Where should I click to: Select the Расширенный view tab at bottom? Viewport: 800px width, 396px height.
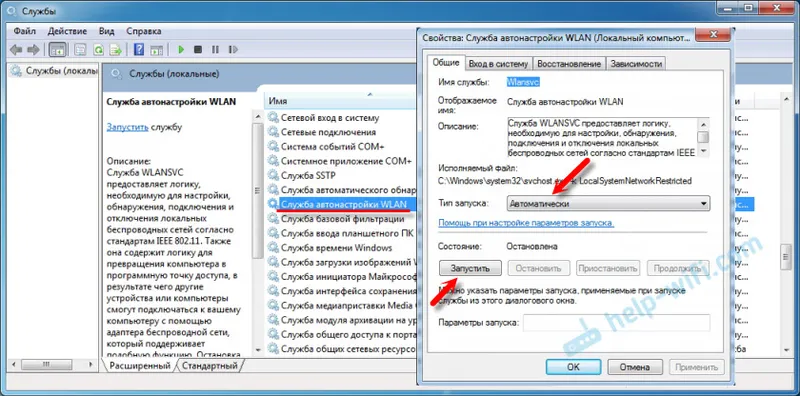pyautogui.click(x=140, y=365)
